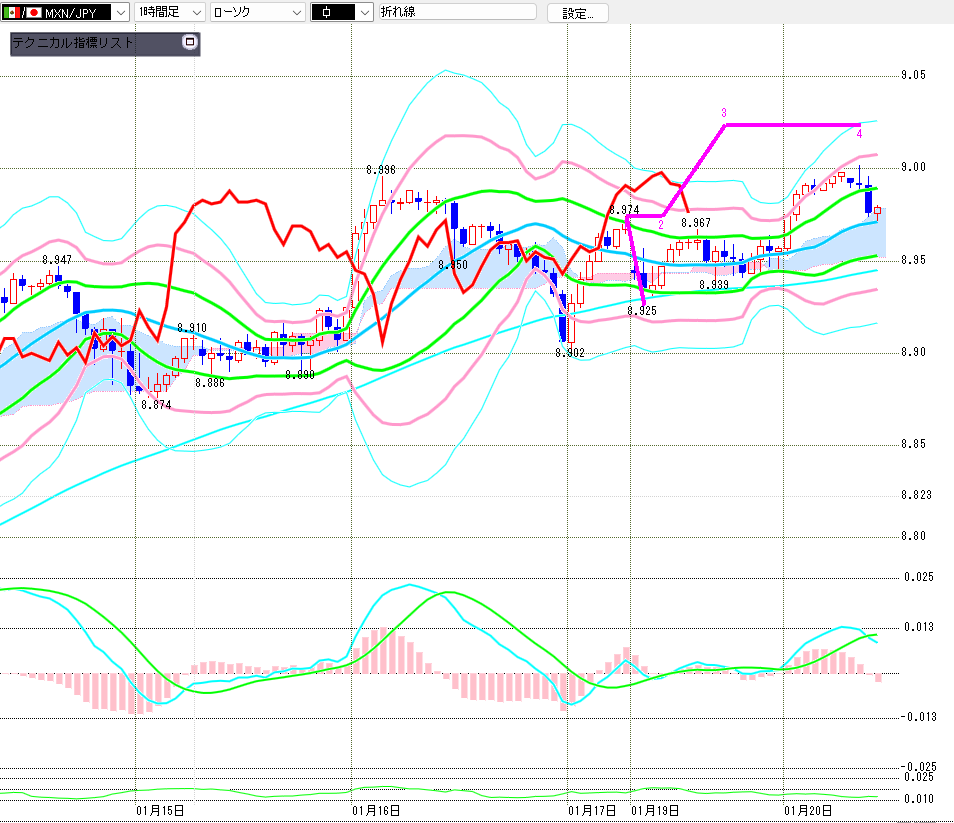Select the magenta wave marker labeled 3

(x=723, y=112)
